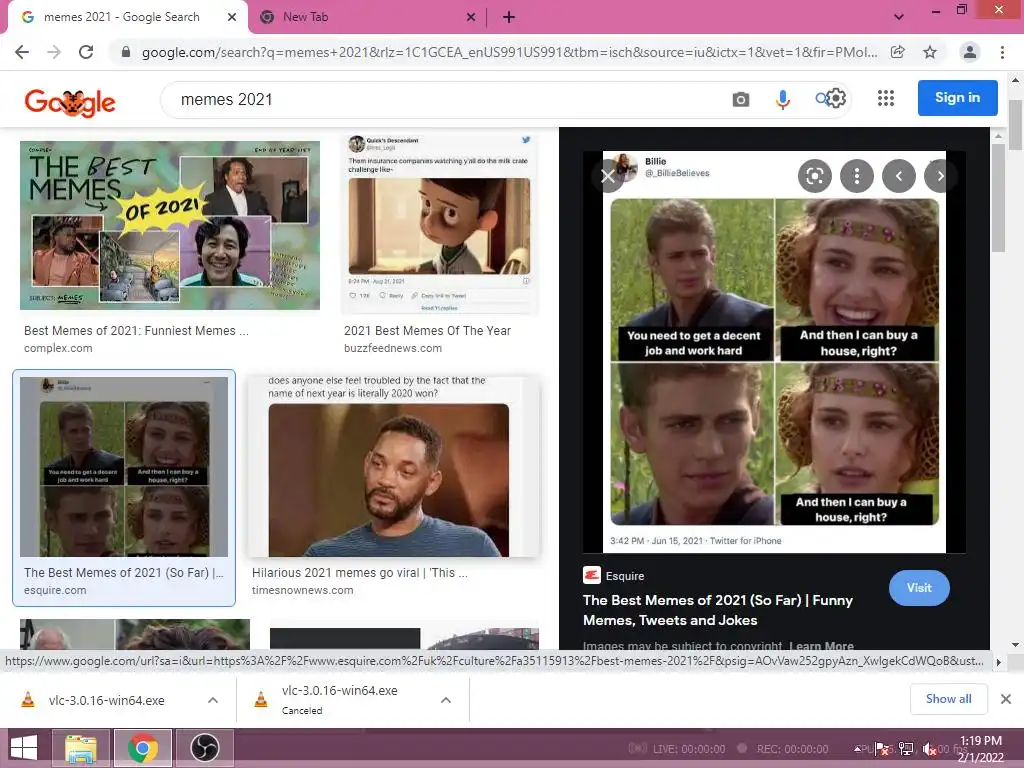
Task: Close the downloads bar
Action: [x=1006, y=699]
